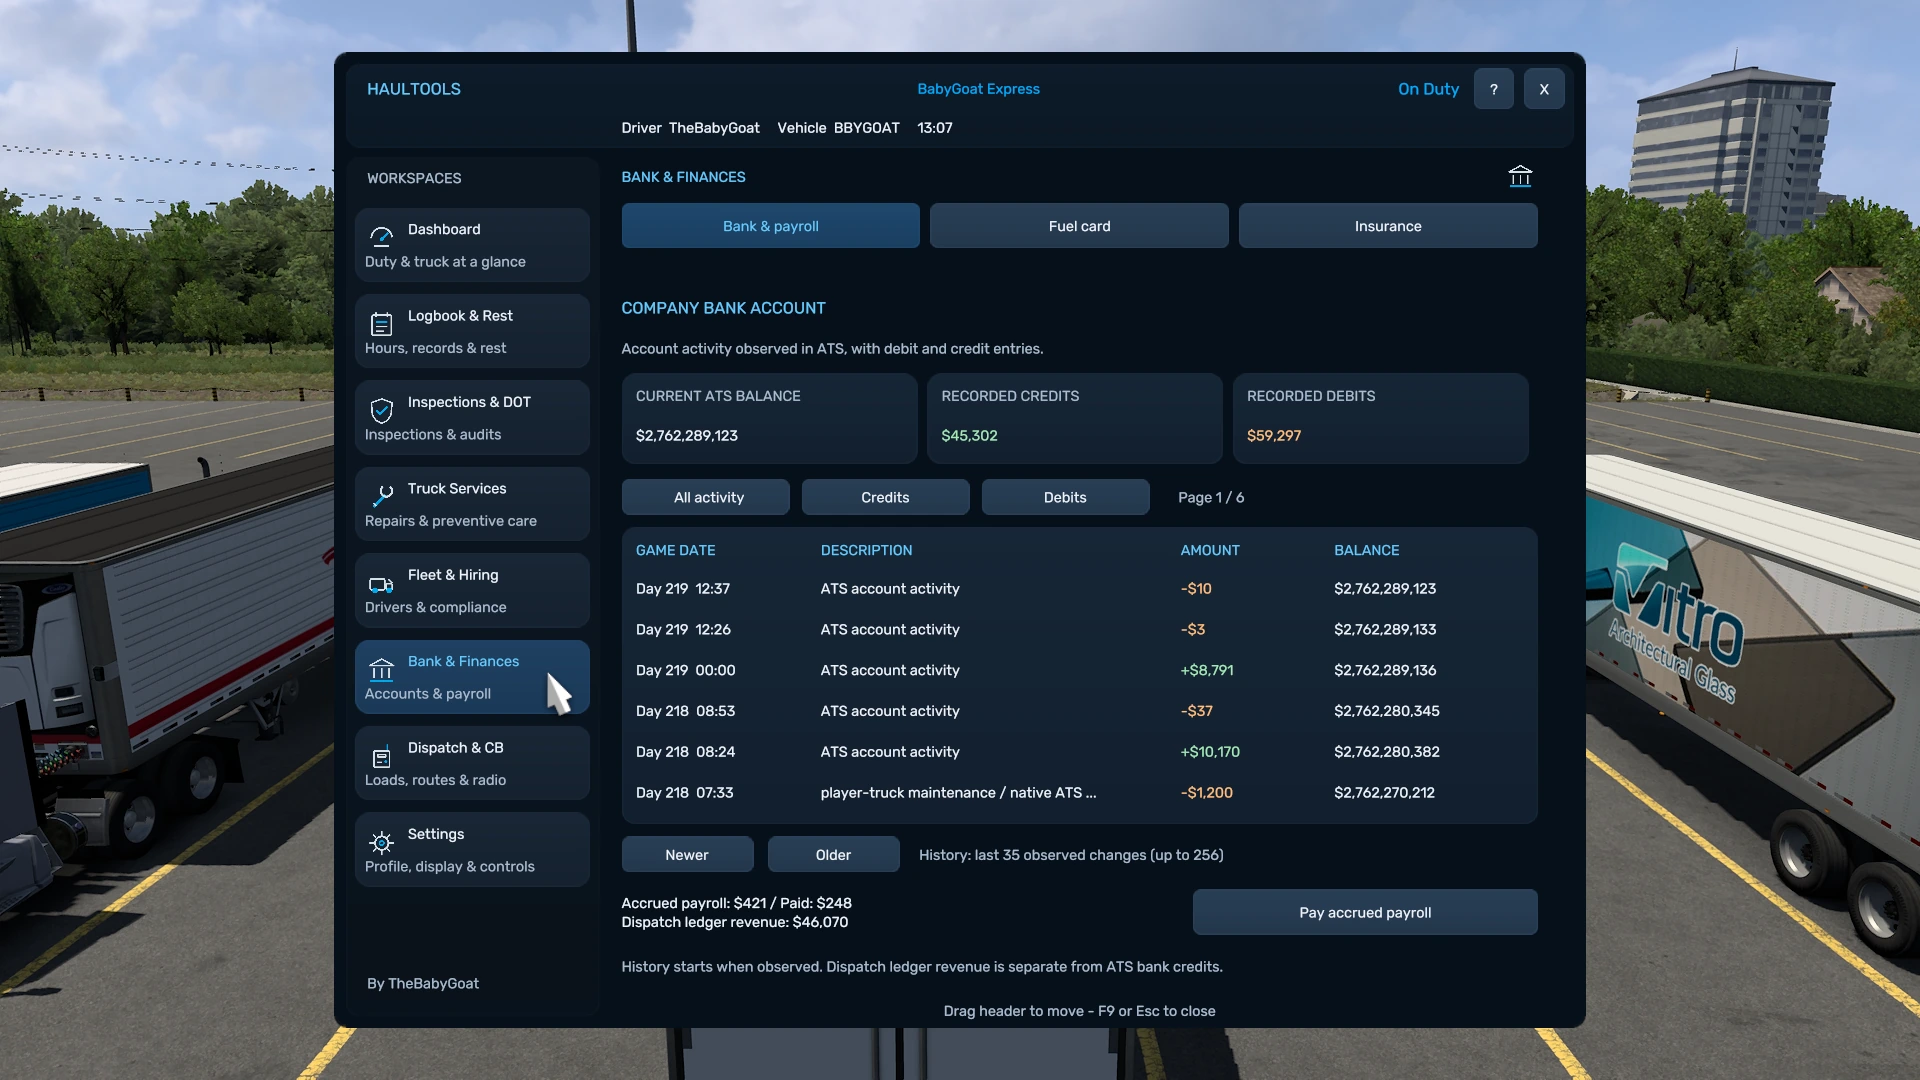Click the Logbook & Rest clipboard icon

coord(381,324)
